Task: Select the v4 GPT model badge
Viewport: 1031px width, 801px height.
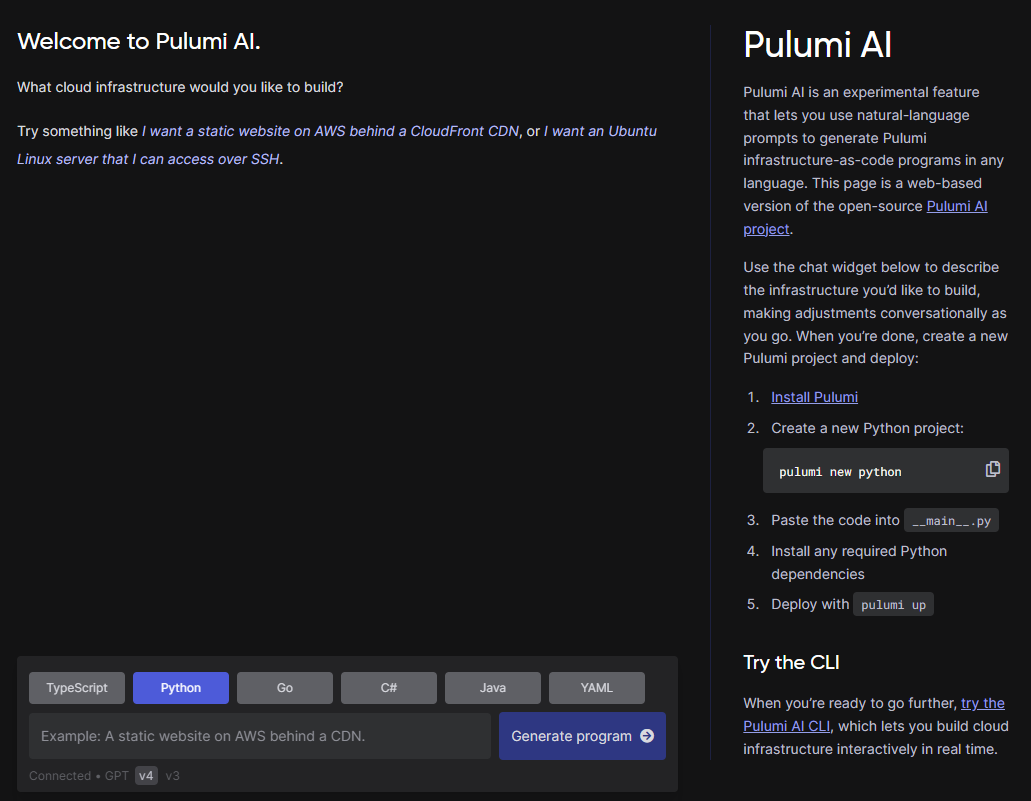Action: pos(146,775)
